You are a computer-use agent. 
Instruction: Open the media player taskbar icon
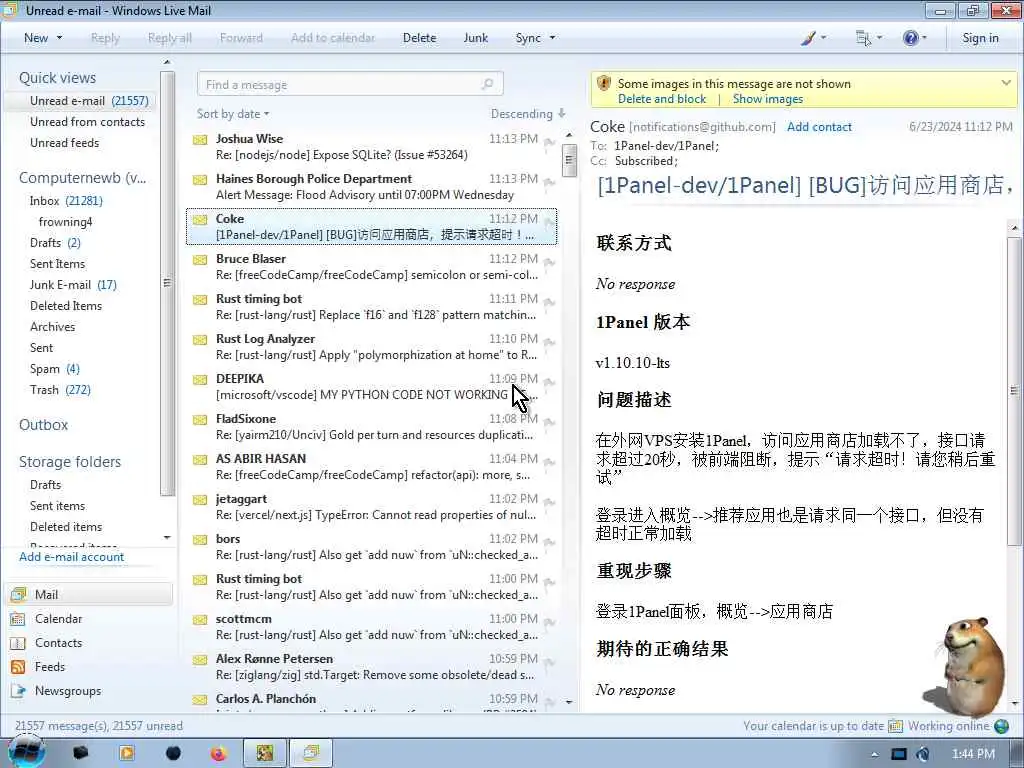coord(127,754)
